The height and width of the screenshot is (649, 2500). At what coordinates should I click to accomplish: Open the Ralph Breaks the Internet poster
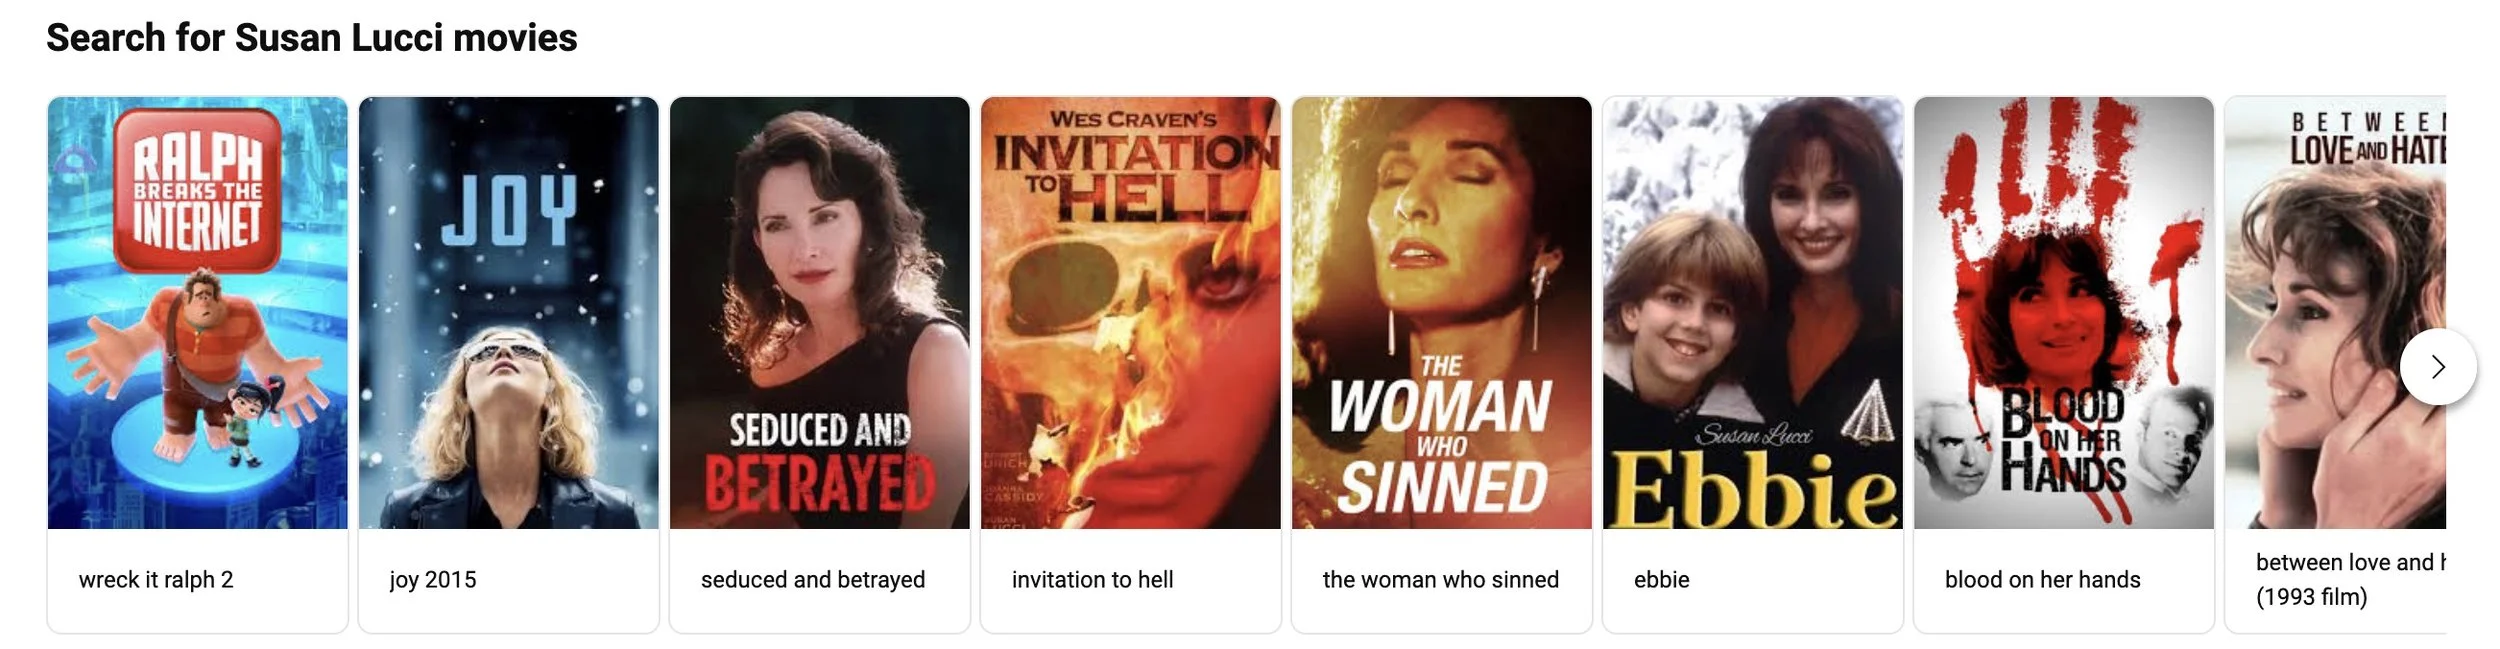(x=198, y=312)
